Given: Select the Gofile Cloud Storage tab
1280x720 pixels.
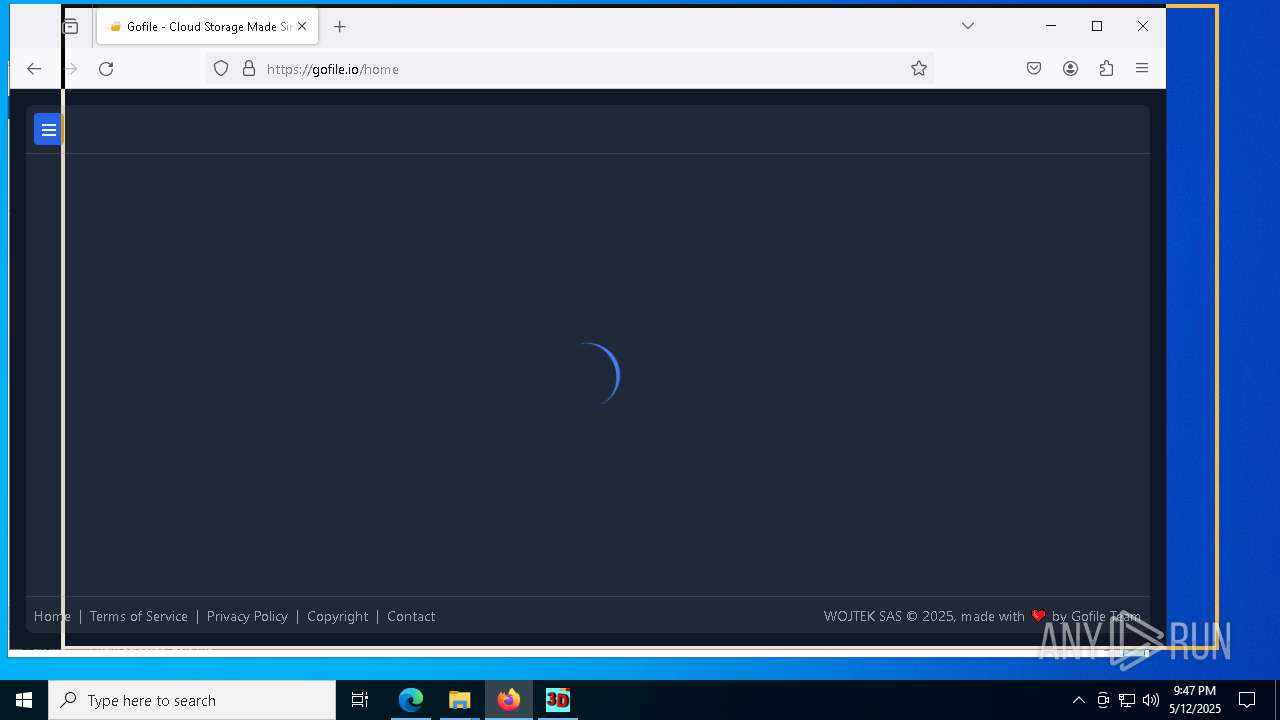Looking at the screenshot, I should coord(207,27).
